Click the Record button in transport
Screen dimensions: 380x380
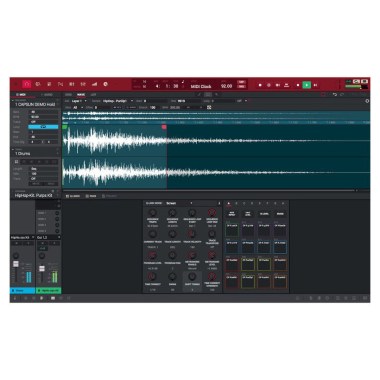[x=260, y=85]
